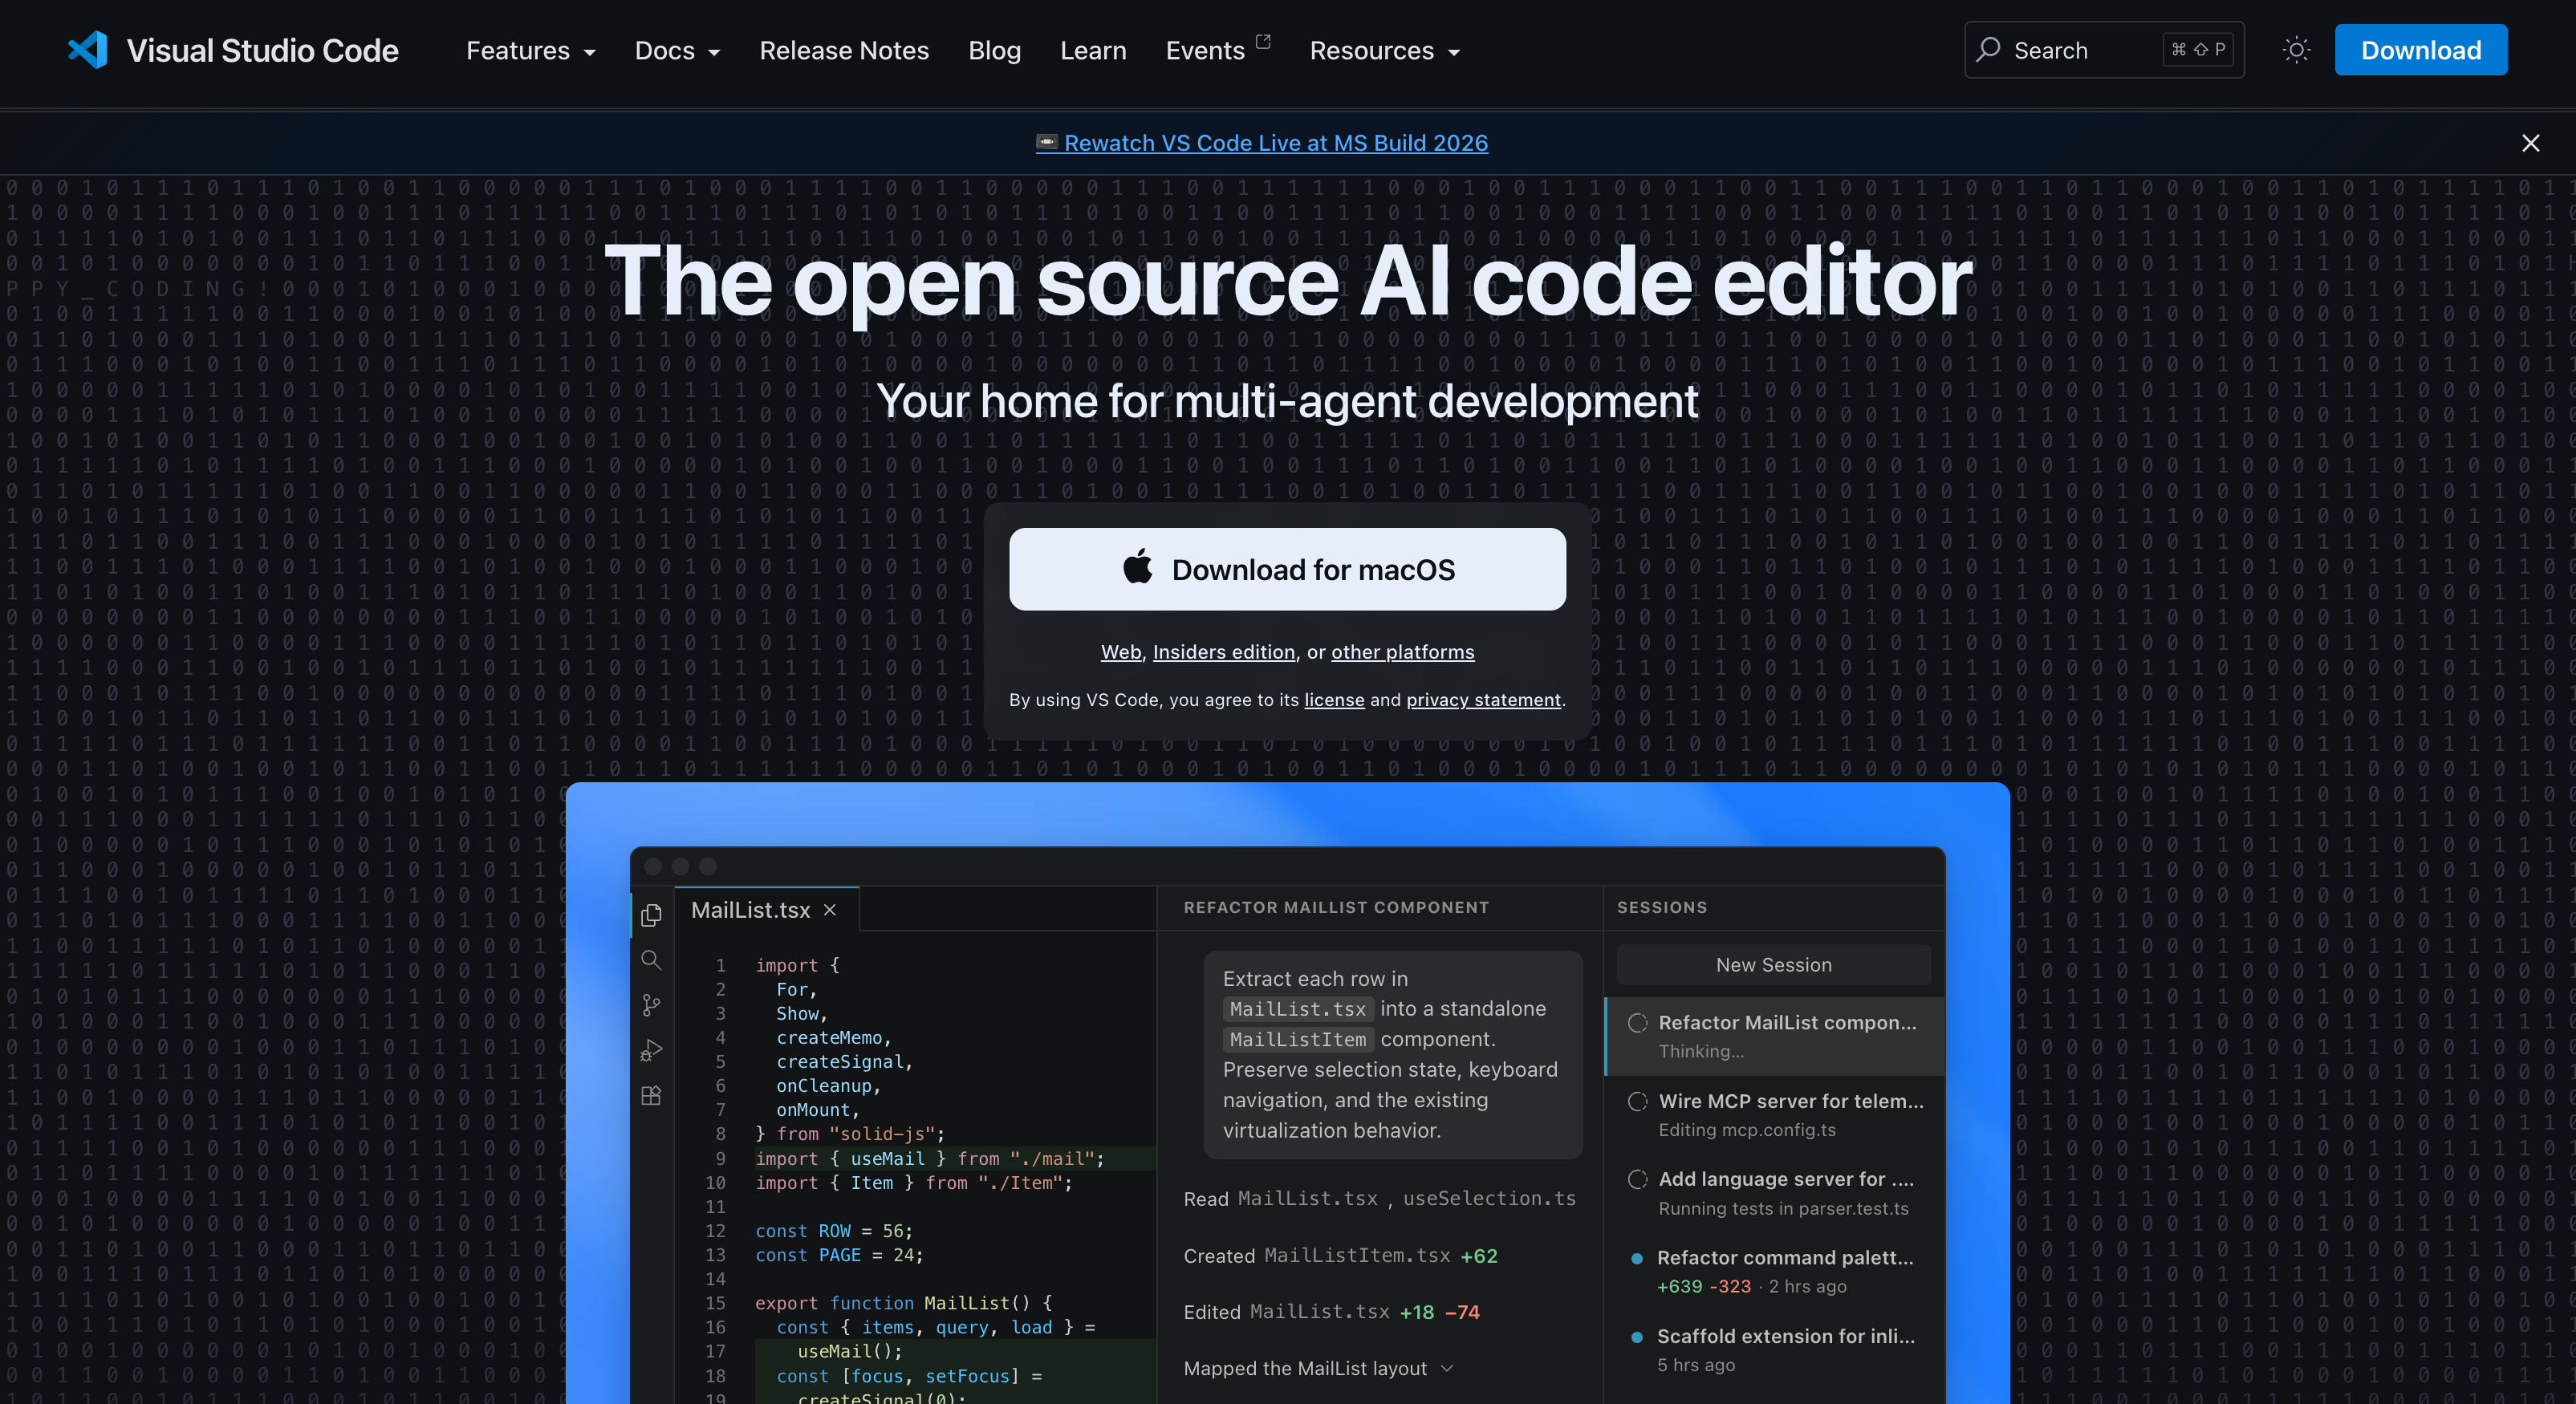Viewport: 2576px width, 1404px height.
Task: Click the Extensions icon in editor sidebar
Action: click(651, 1095)
